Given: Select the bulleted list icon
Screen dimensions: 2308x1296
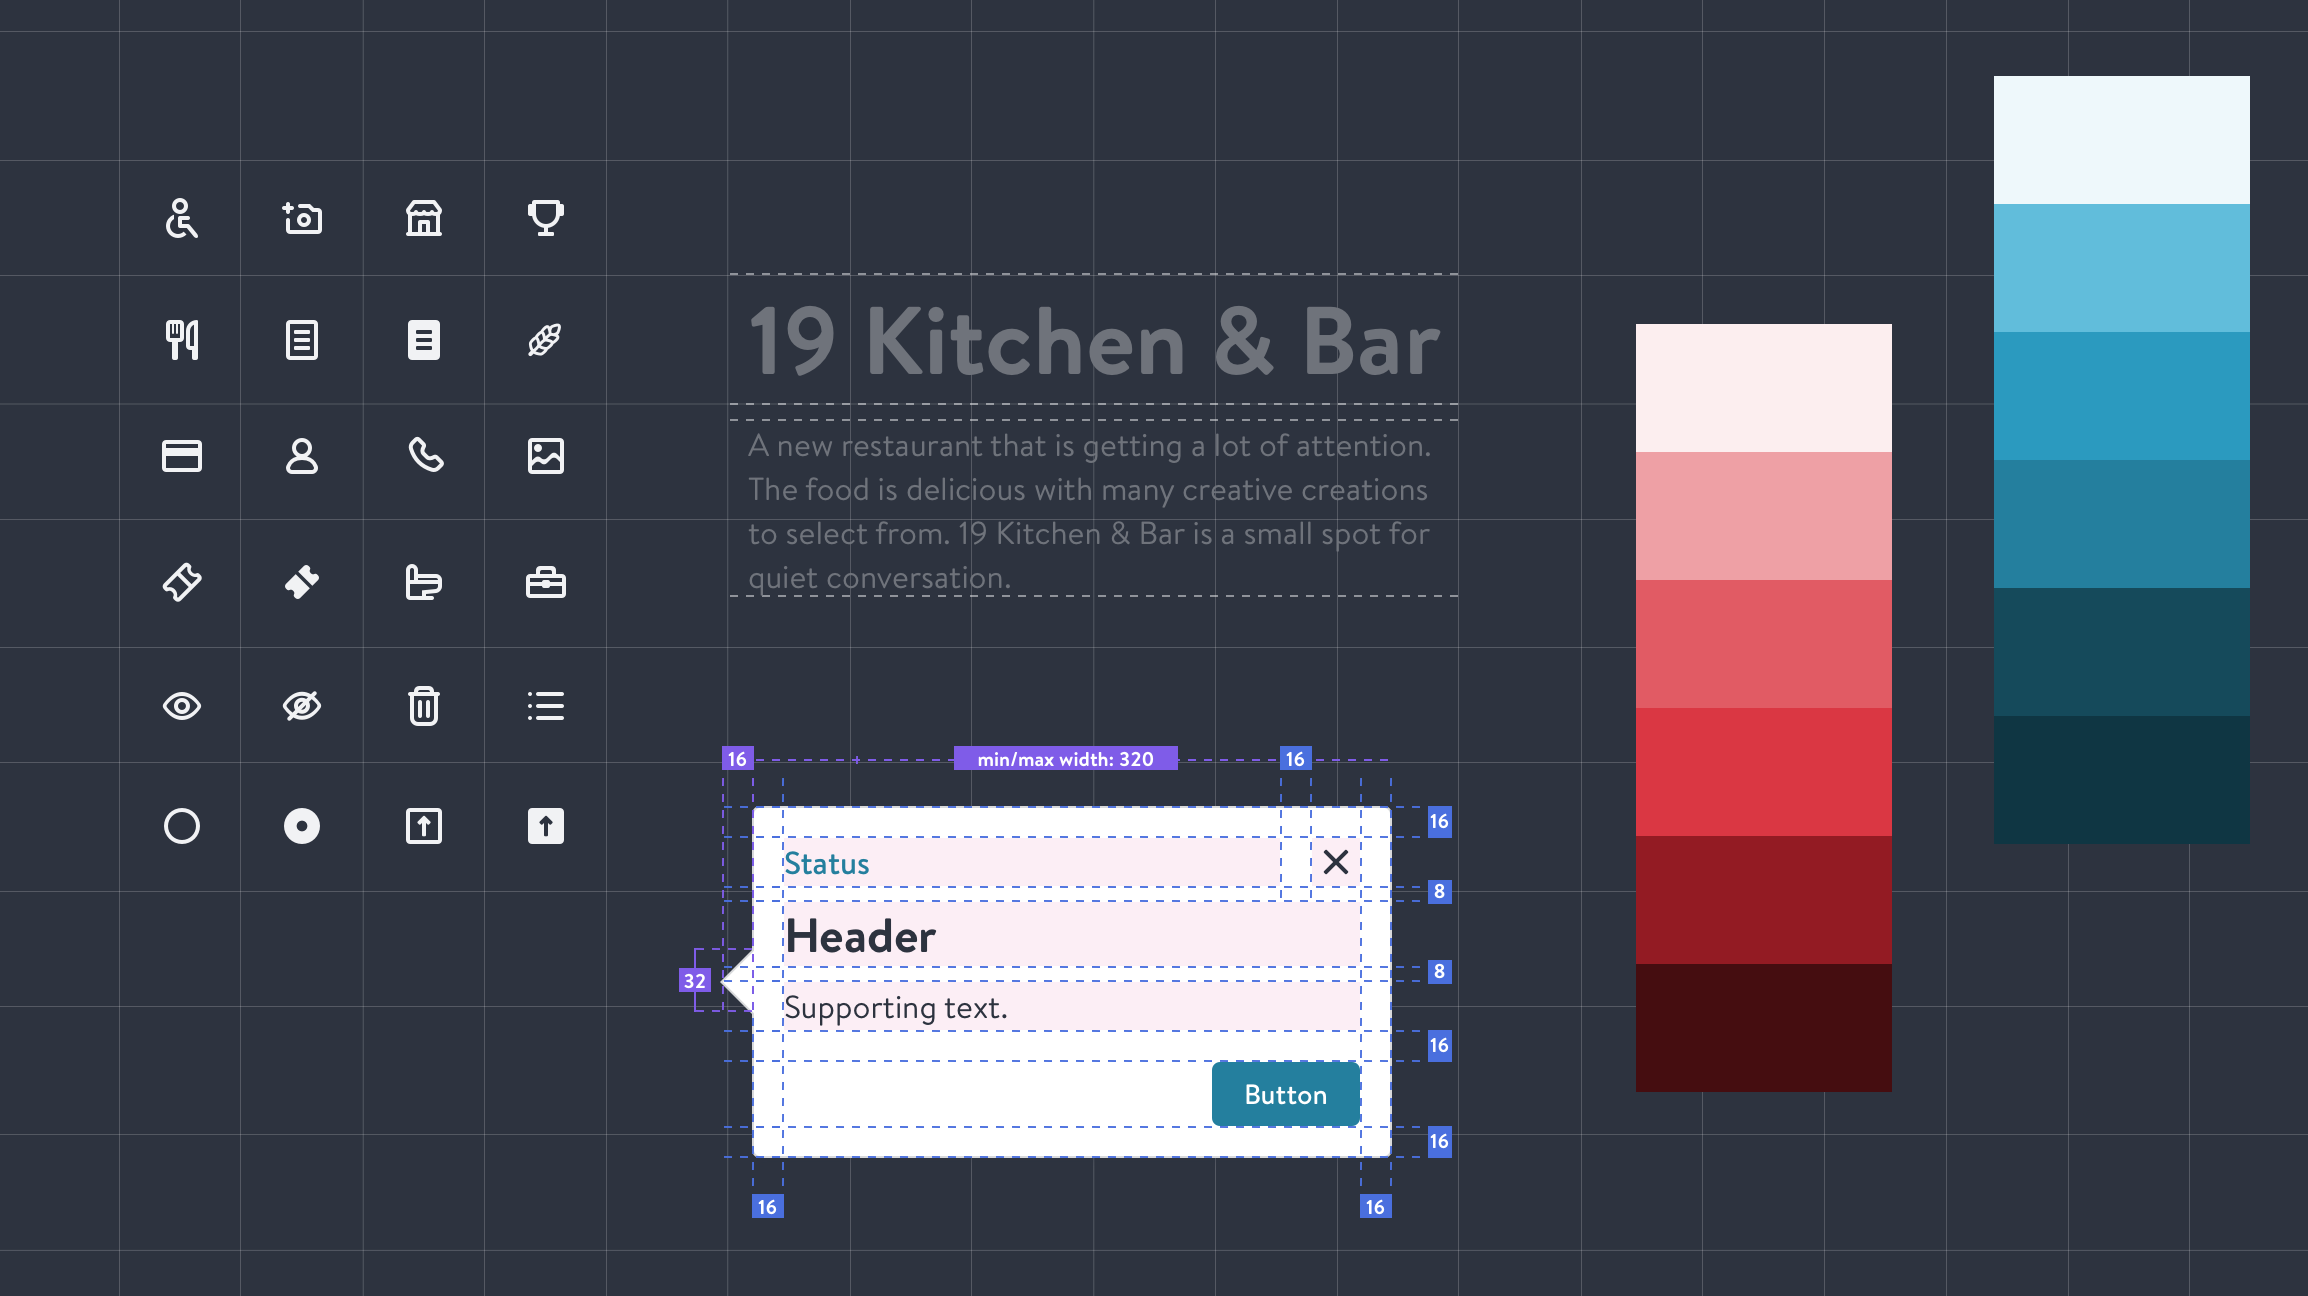Looking at the screenshot, I should pos(546,706).
